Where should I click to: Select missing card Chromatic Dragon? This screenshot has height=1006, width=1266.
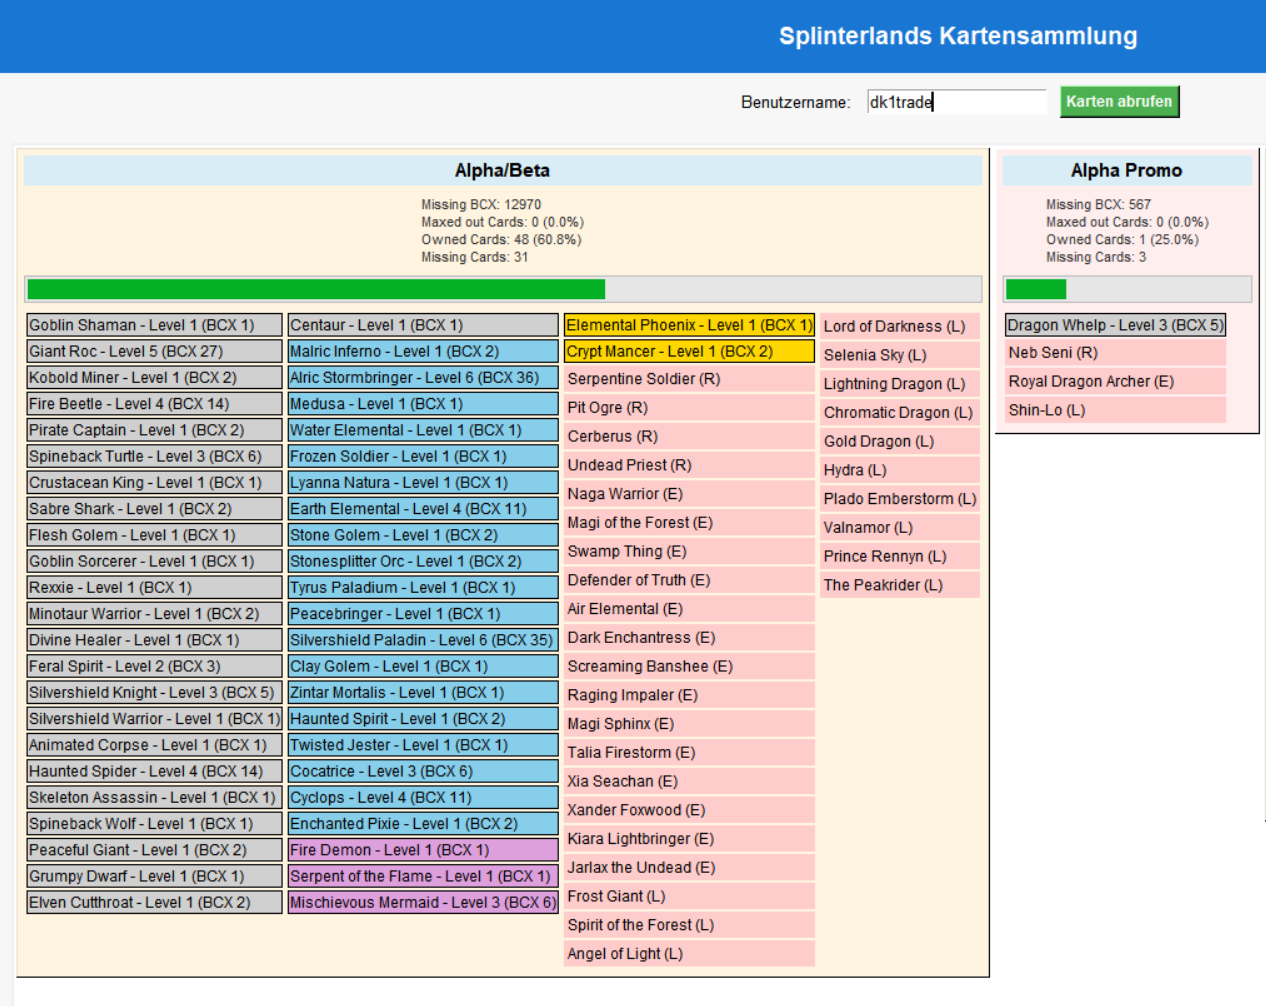point(899,413)
